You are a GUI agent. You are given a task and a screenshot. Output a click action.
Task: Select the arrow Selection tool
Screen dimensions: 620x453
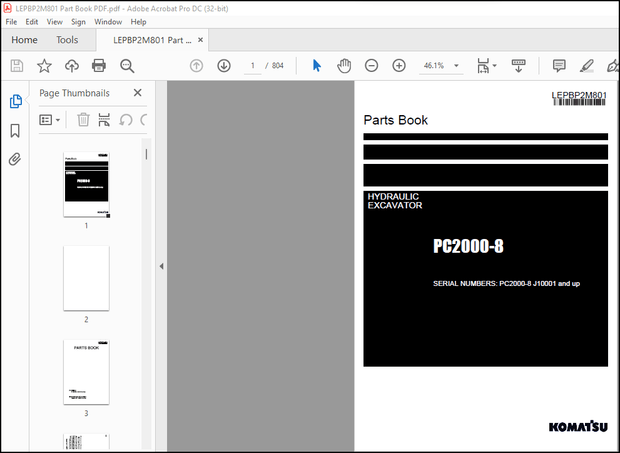pos(317,66)
